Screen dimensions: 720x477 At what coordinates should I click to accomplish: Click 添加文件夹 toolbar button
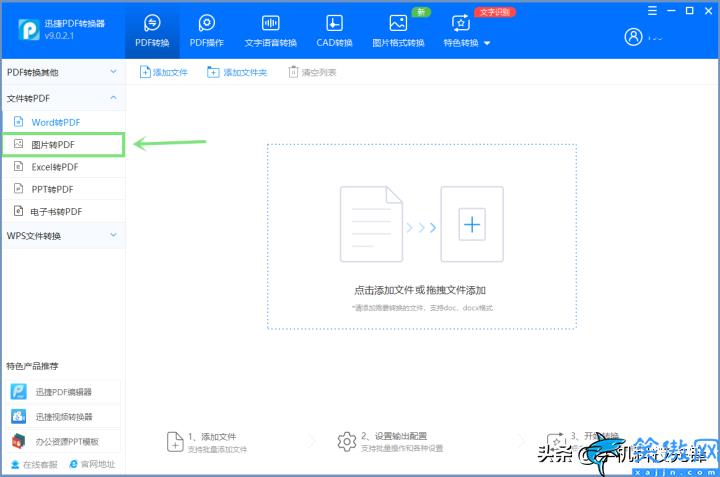237,72
